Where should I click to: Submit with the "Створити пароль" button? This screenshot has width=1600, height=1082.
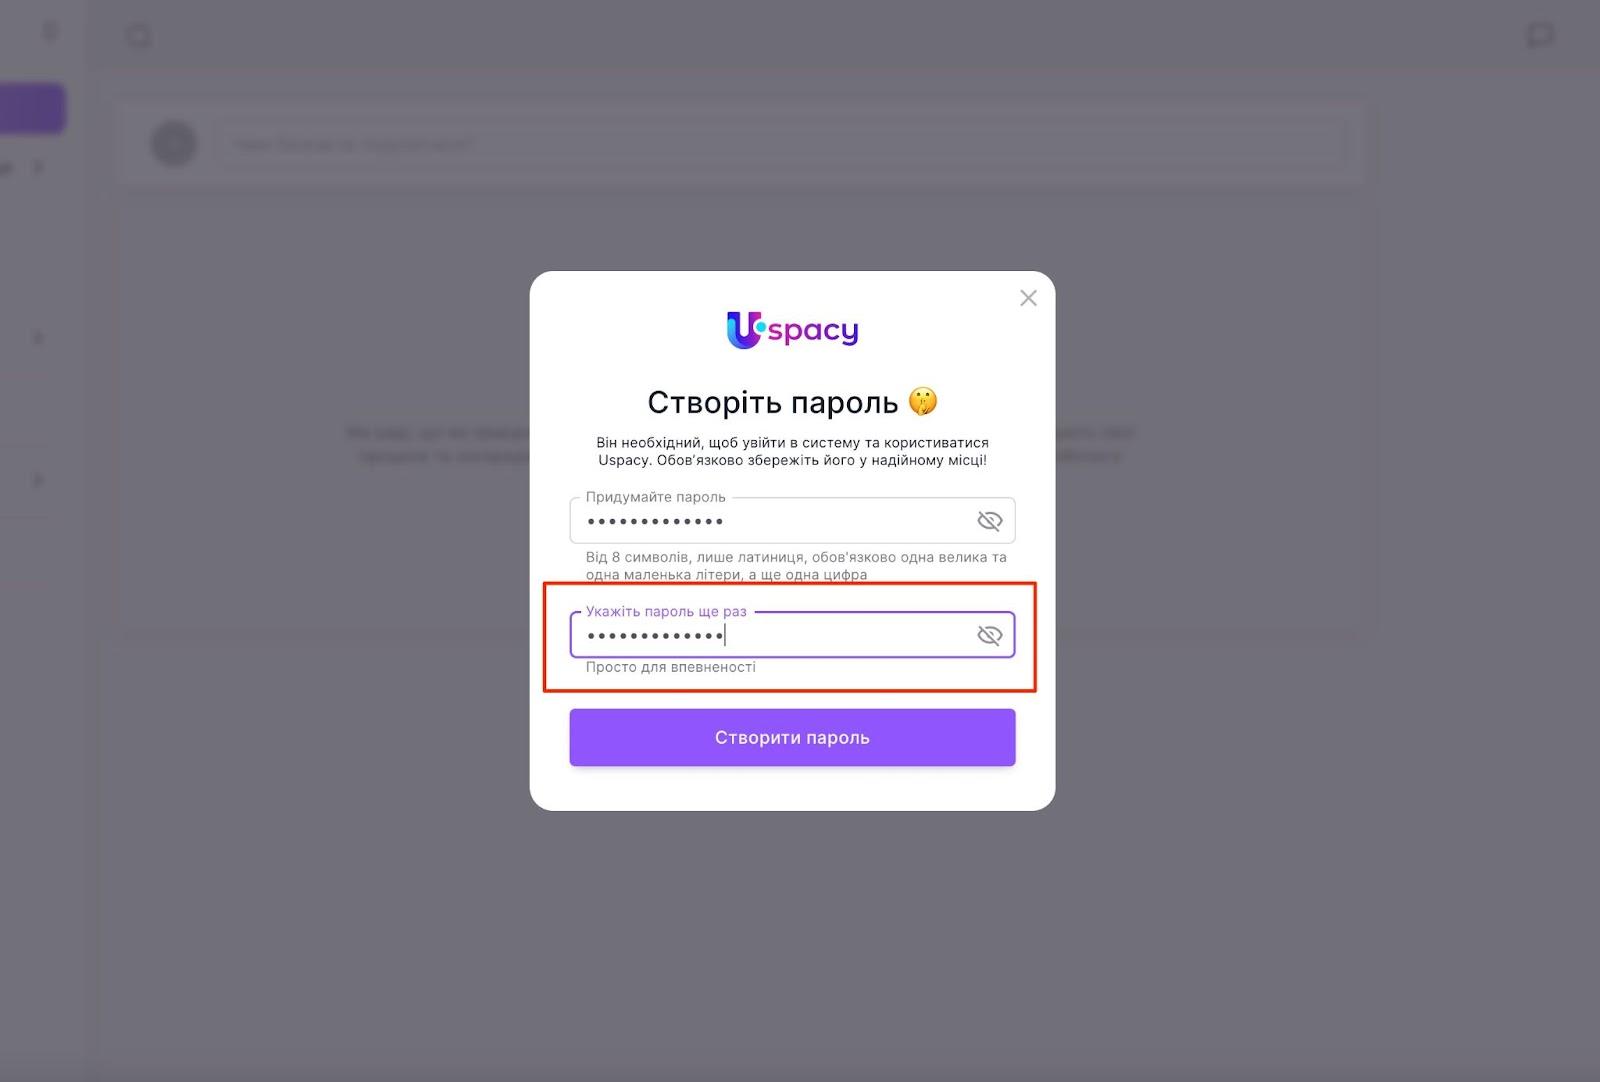coord(792,738)
